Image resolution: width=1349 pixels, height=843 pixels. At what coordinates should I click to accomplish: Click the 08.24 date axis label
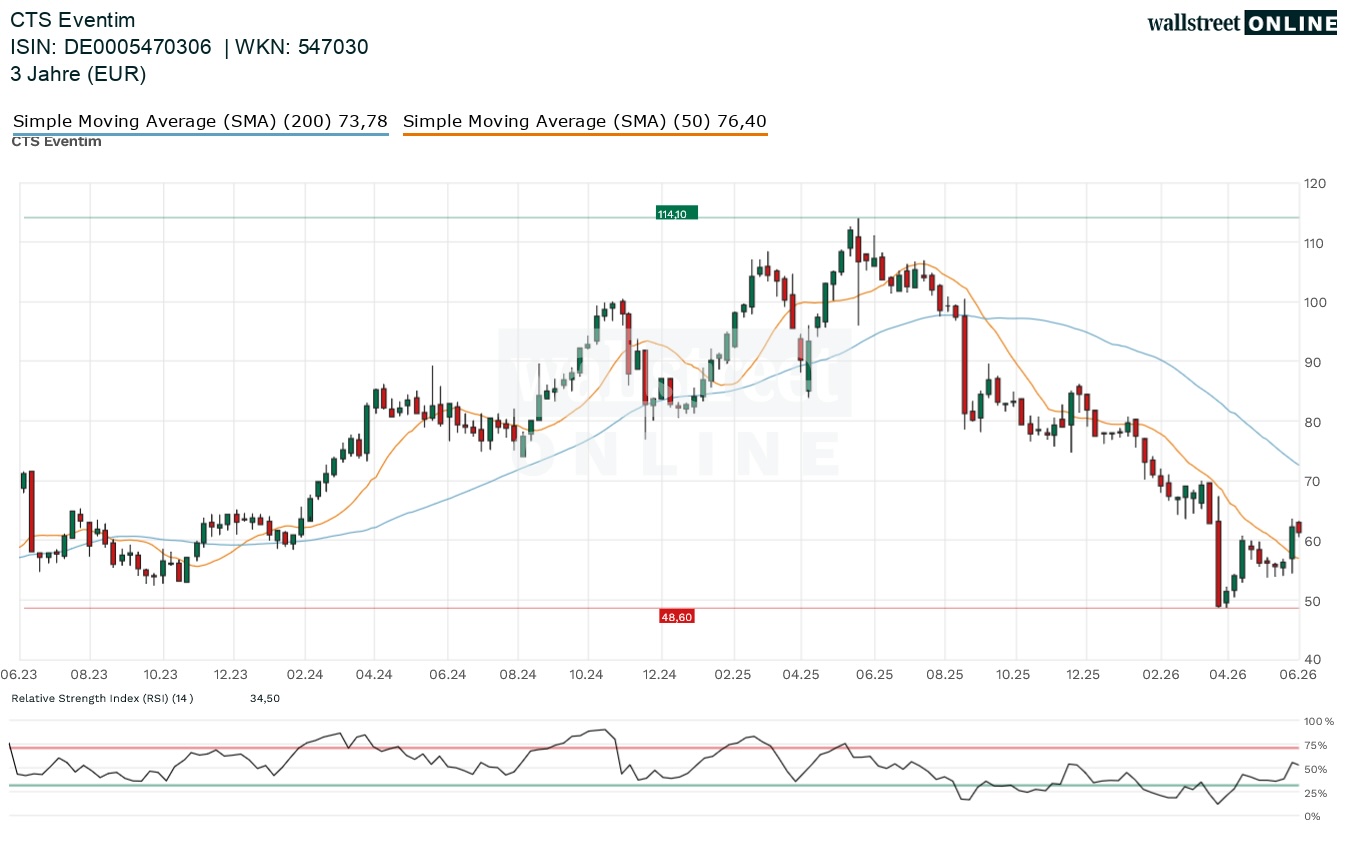pos(518,675)
